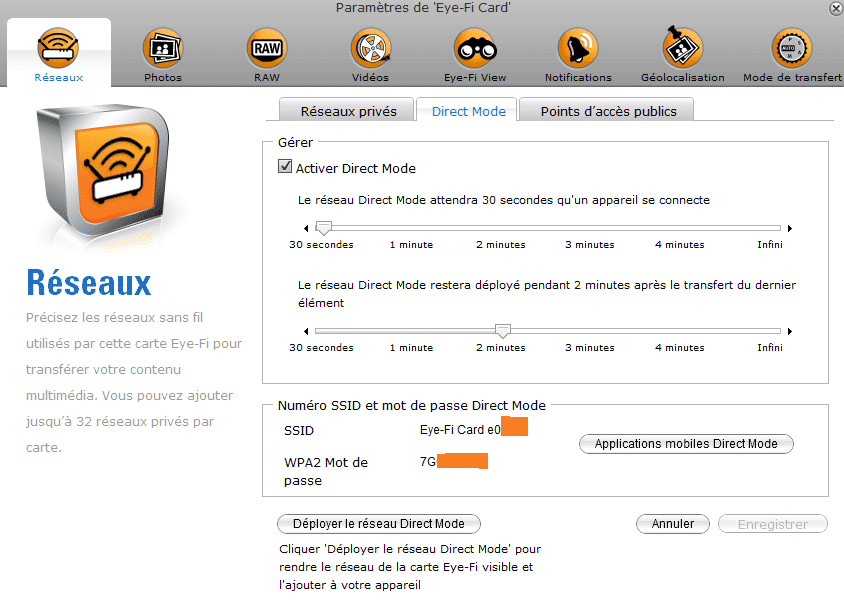
Task: Switch to Points d'accès publics tab
Action: point(608,111)
